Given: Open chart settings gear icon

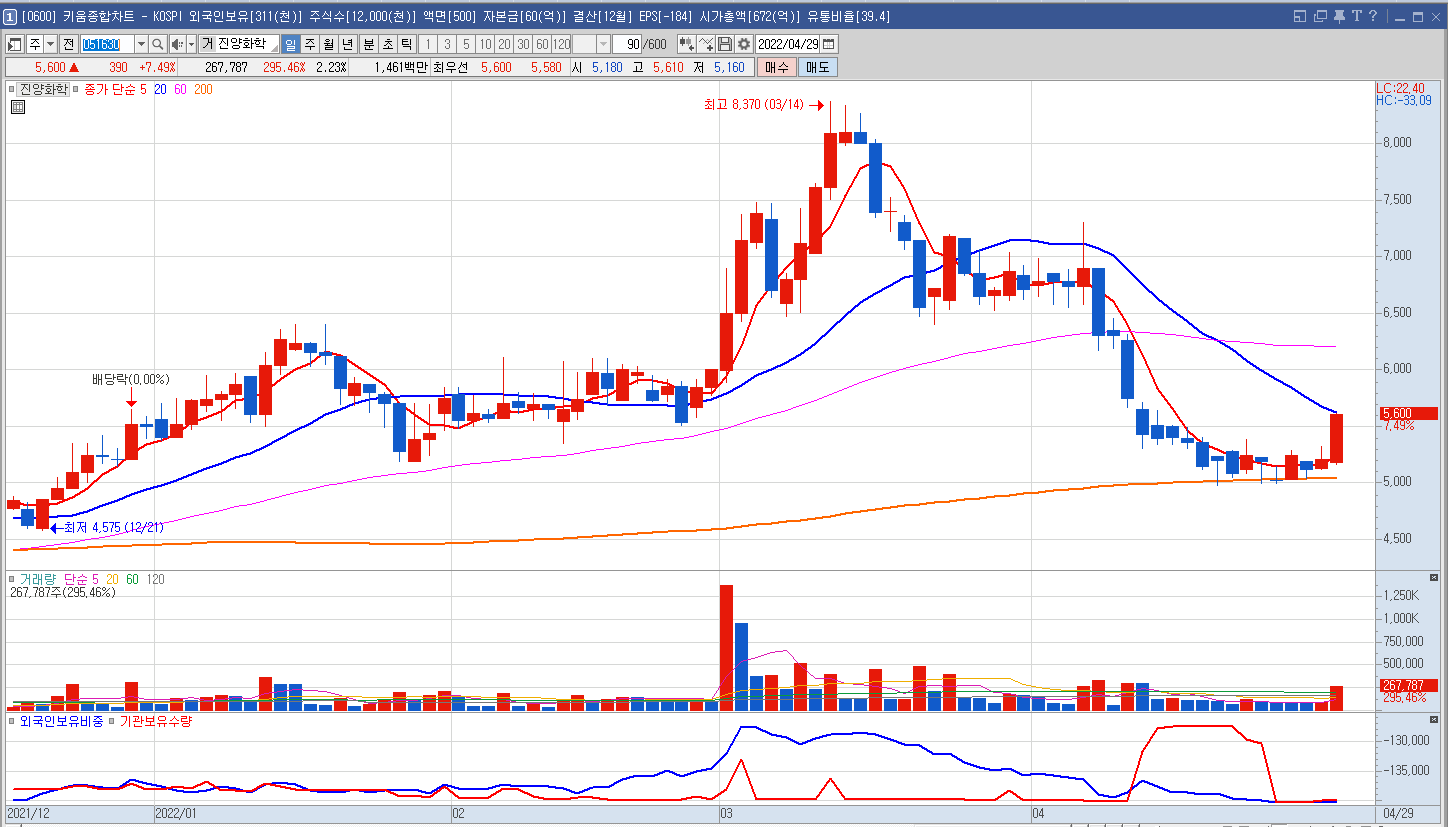Looking at the screenshot, I should [x=744, y=44].
